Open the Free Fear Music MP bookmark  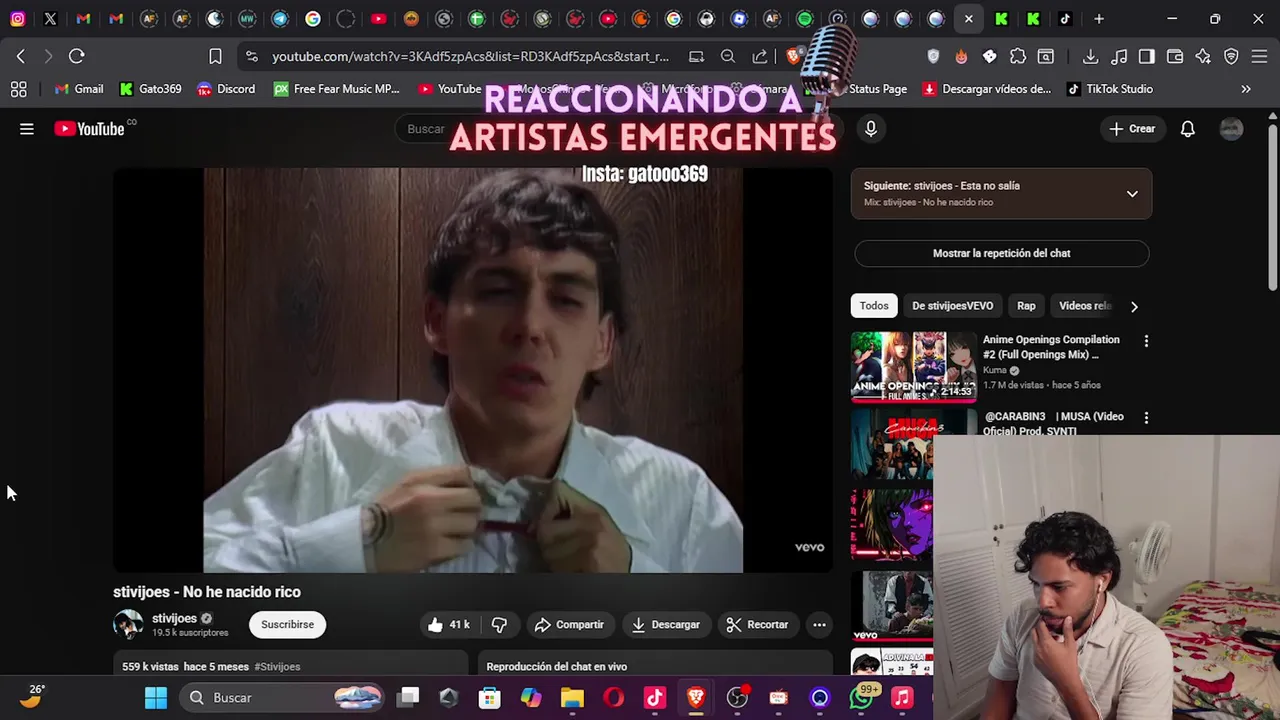pos(336,89)
